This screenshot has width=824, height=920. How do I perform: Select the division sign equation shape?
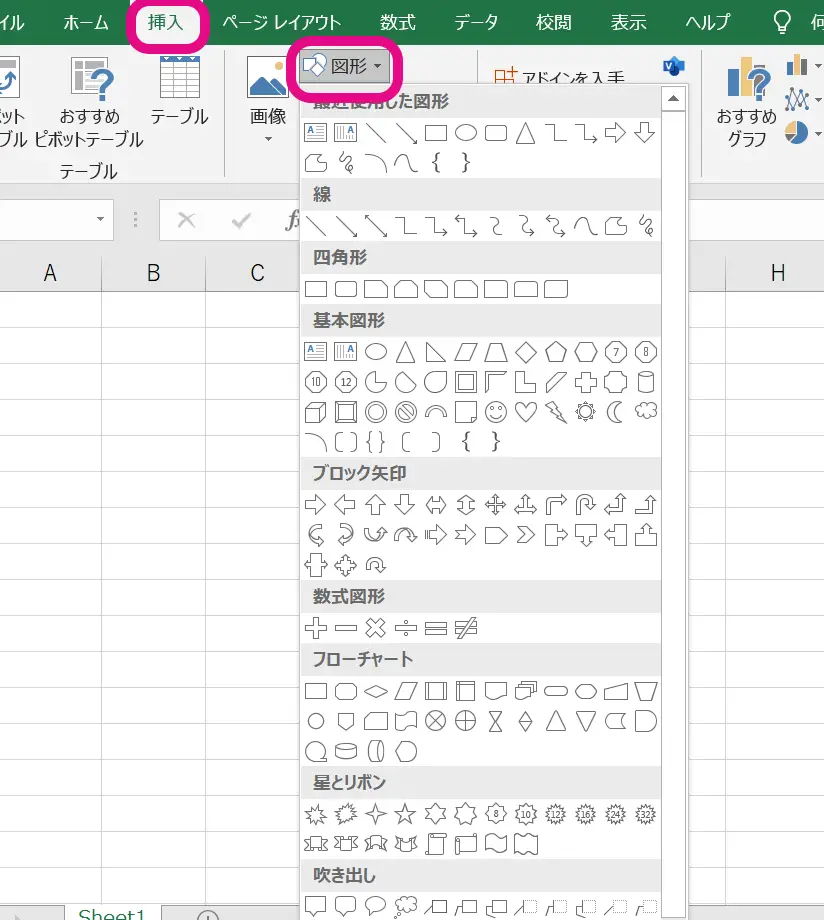click(405, 628)
